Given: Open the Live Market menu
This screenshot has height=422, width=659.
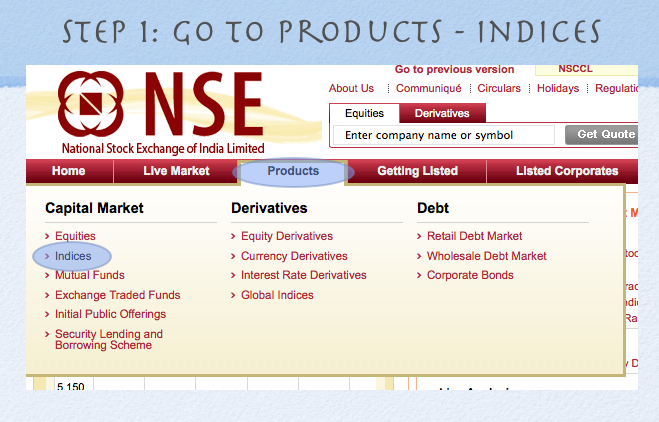Looking at the screenshot, I should click(x=176, y=171).
